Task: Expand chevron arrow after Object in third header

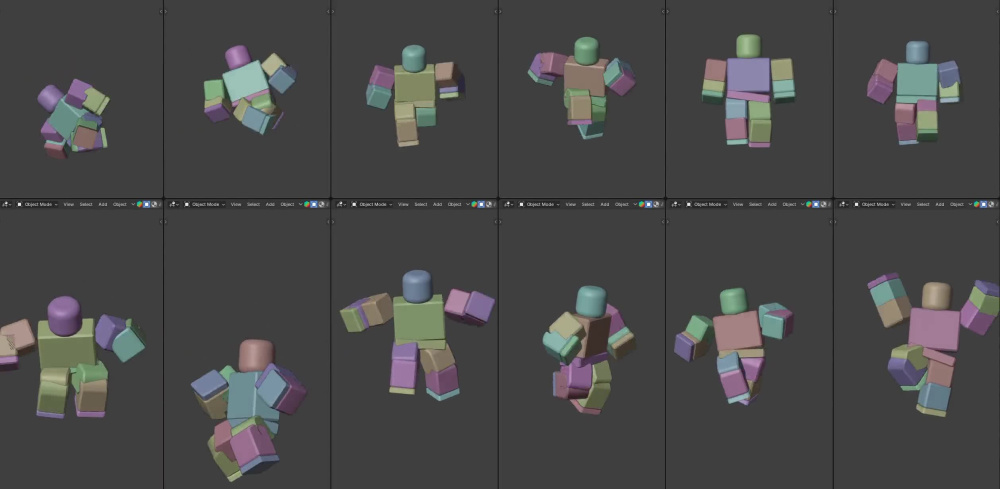Action: [467, 204]
